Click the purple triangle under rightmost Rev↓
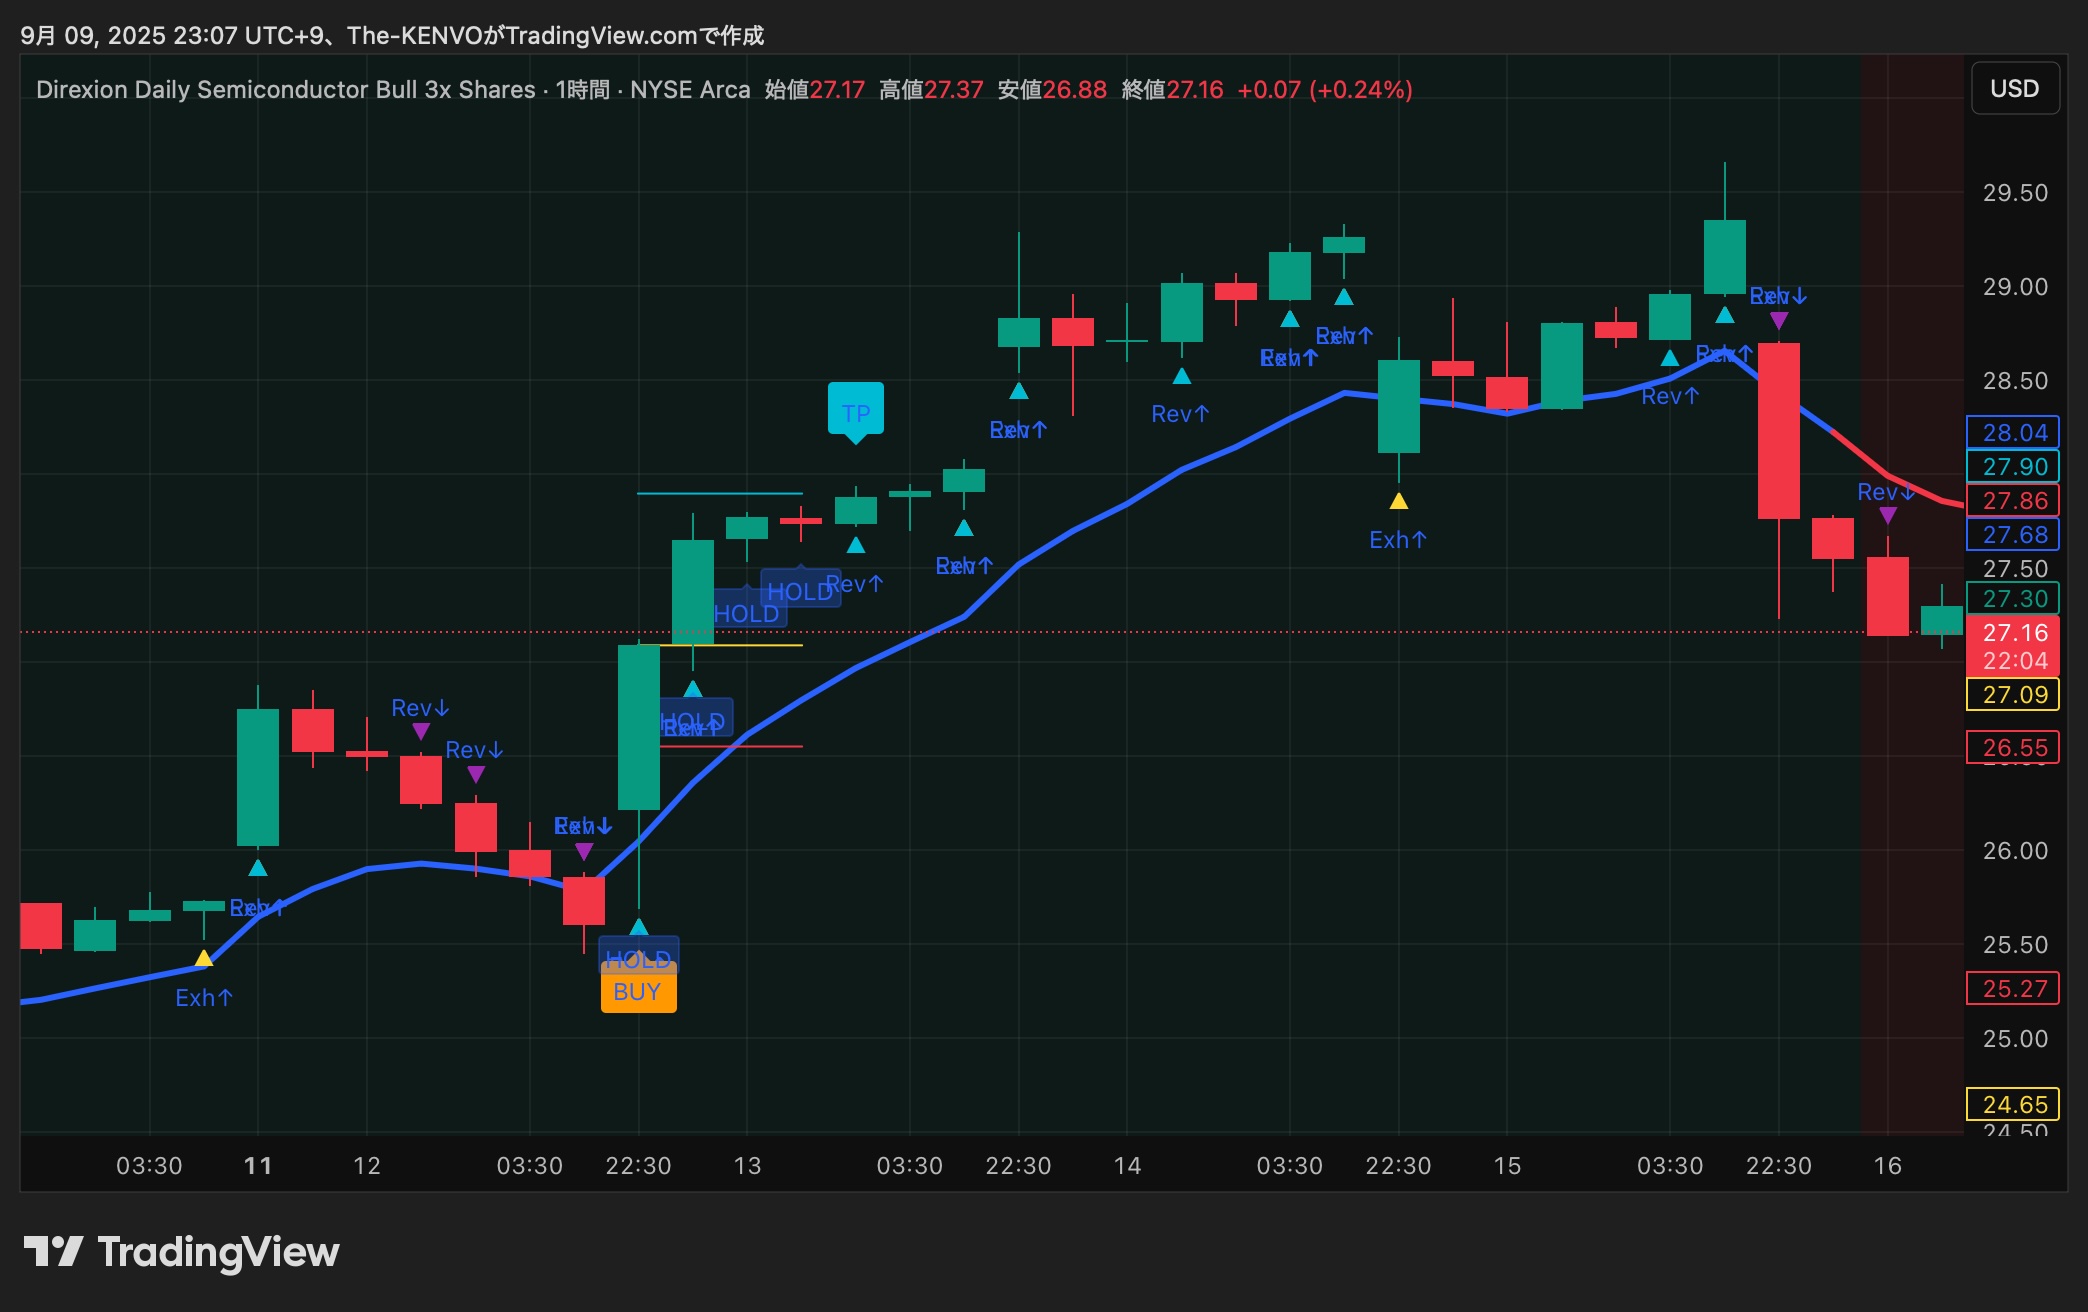2088x1312 pixels. (1887, 516)
